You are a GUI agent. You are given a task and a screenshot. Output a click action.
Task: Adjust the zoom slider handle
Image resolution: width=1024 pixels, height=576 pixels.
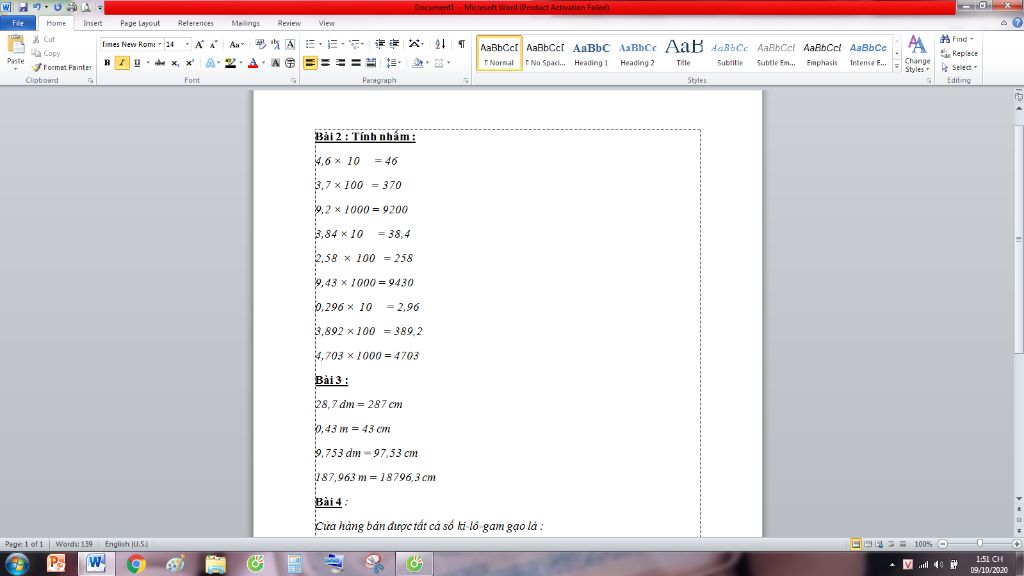point(980,543)
